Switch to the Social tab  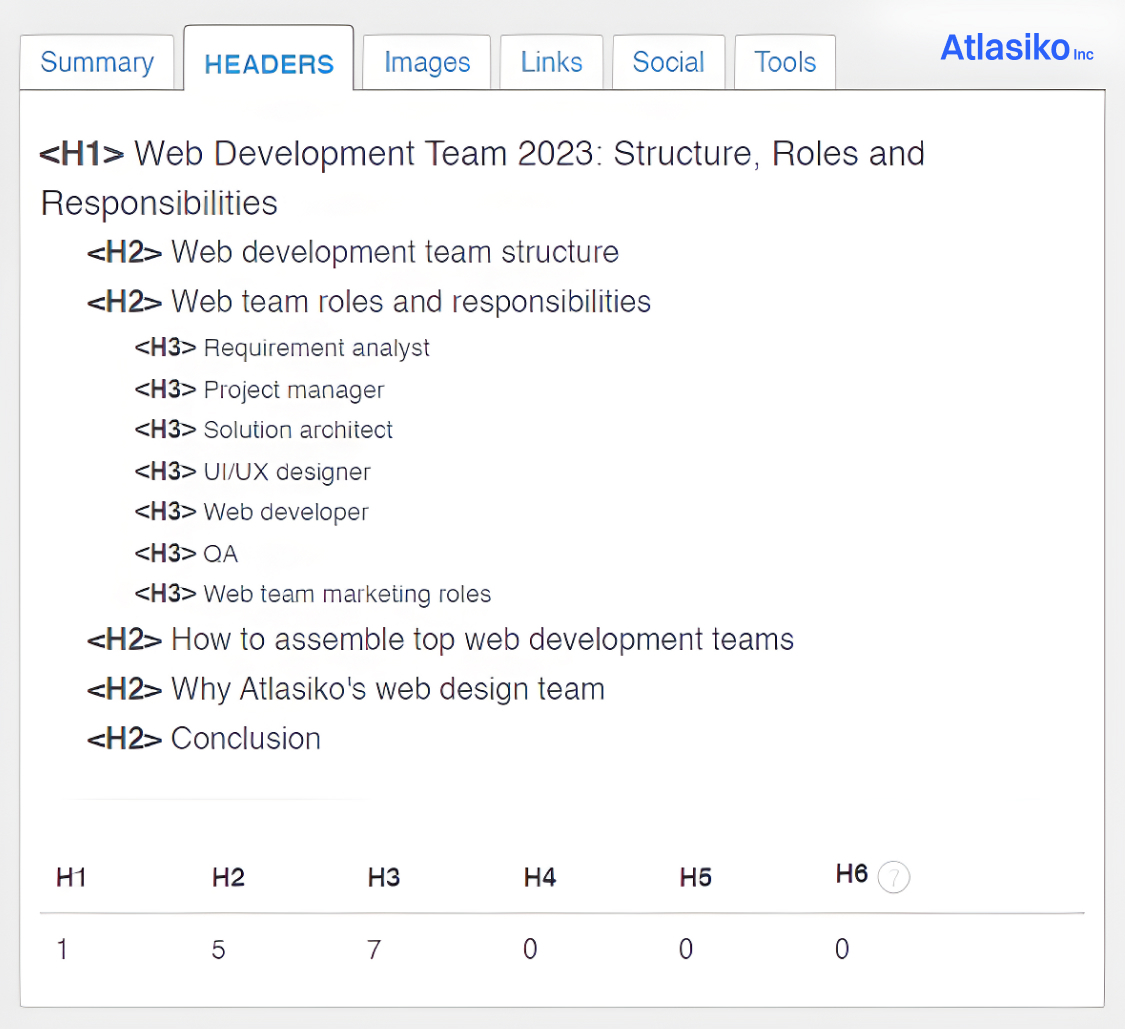point(668,62)
